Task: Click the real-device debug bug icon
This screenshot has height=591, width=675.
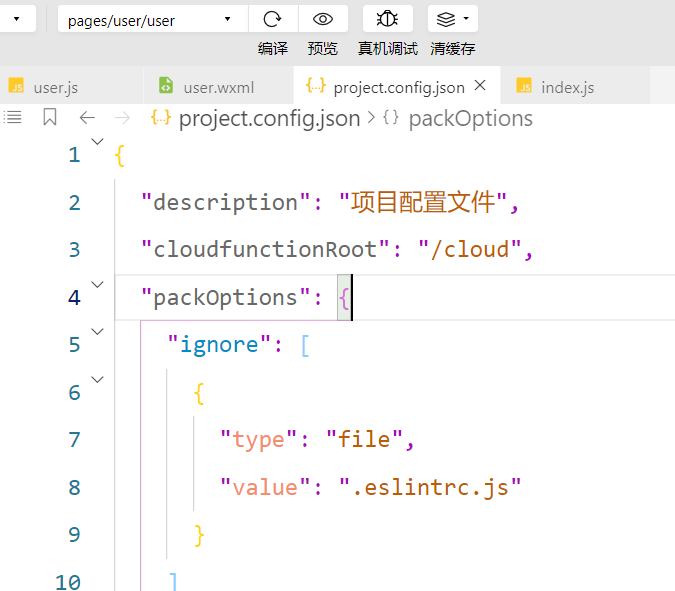Action: coord(387,19)
